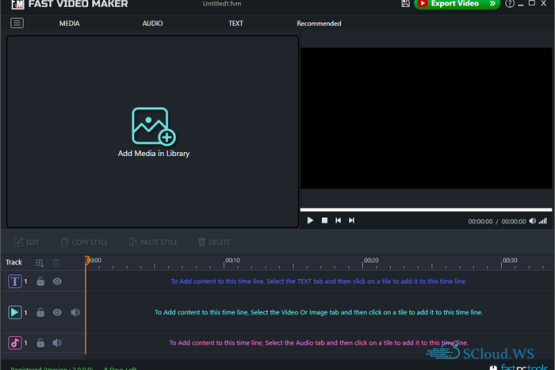The height and width of the screenshot is (370, 555).
Task: Select the audio track music note icon
Action: coord(15,343)
